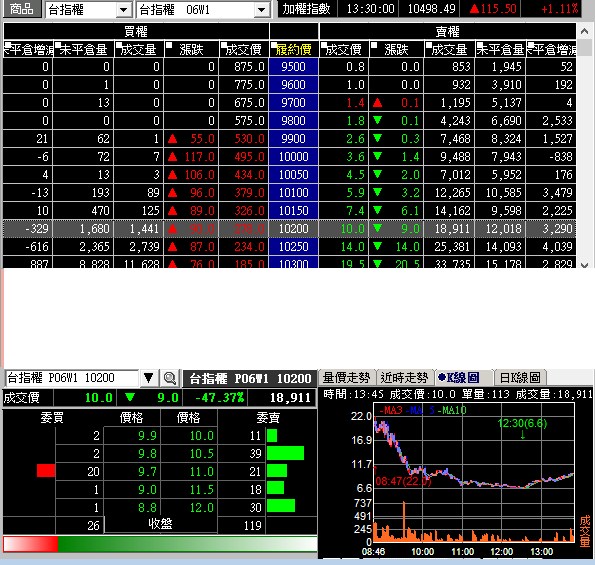Select strike price 9700
Screen dimensions: 595x565
[x=293, y=103]
